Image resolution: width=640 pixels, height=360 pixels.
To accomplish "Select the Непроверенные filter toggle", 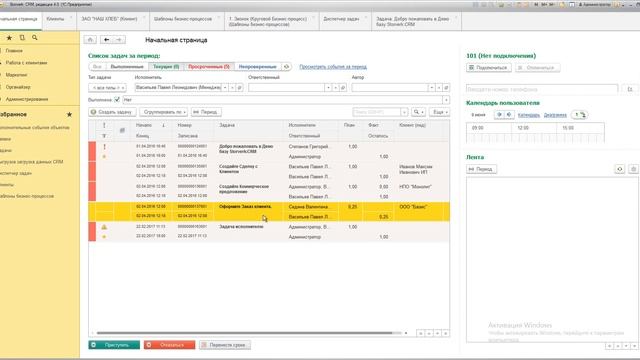I will coord(258,67).
